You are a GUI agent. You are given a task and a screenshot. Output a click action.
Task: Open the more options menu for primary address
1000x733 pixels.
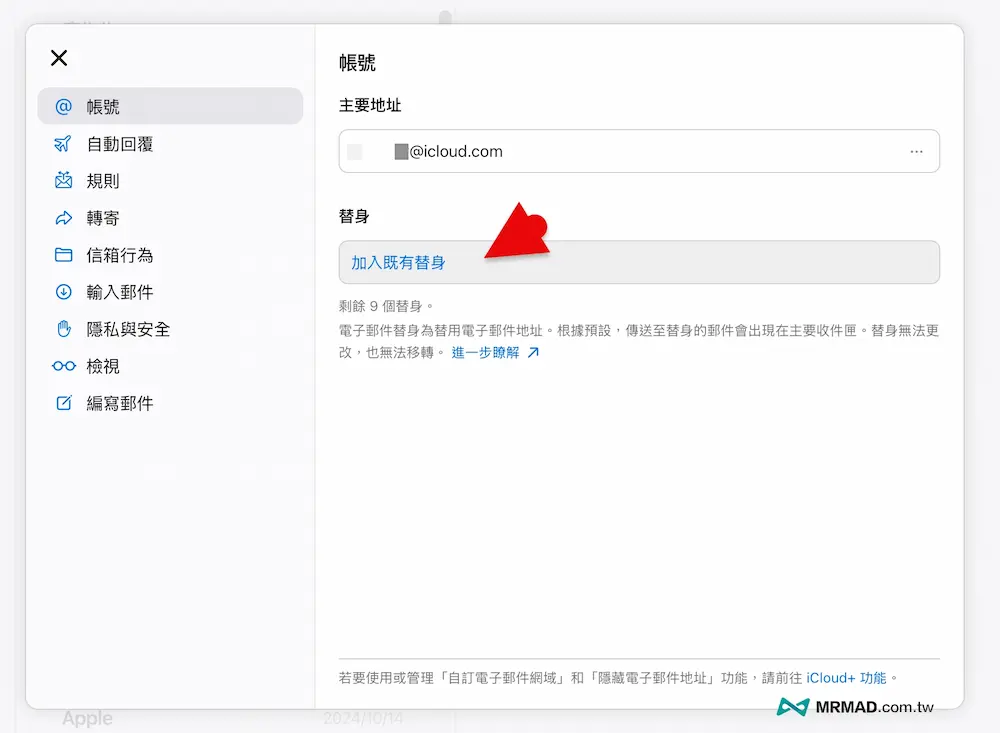[916, 152]
